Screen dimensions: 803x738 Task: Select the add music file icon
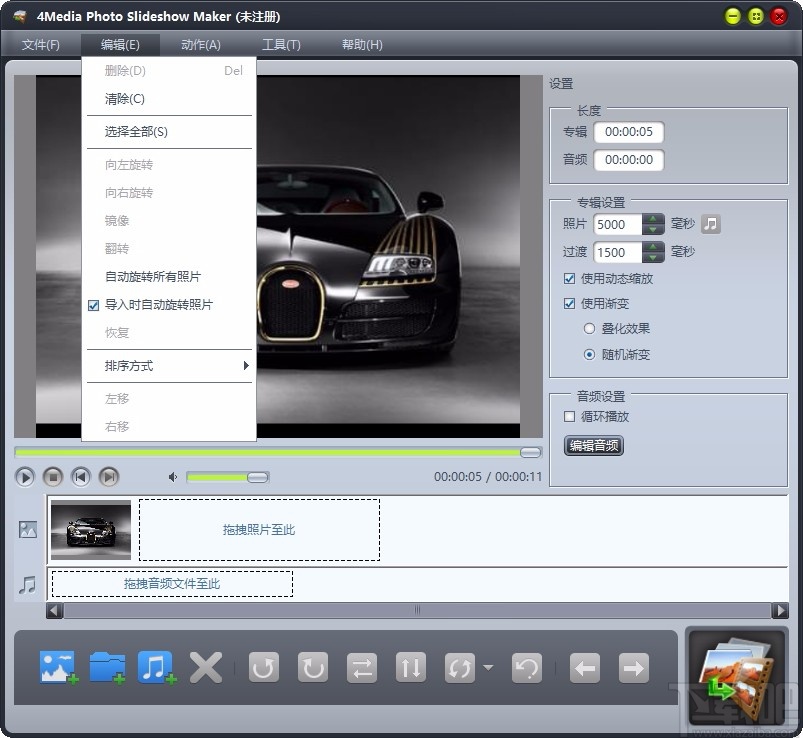click(154, 667)
